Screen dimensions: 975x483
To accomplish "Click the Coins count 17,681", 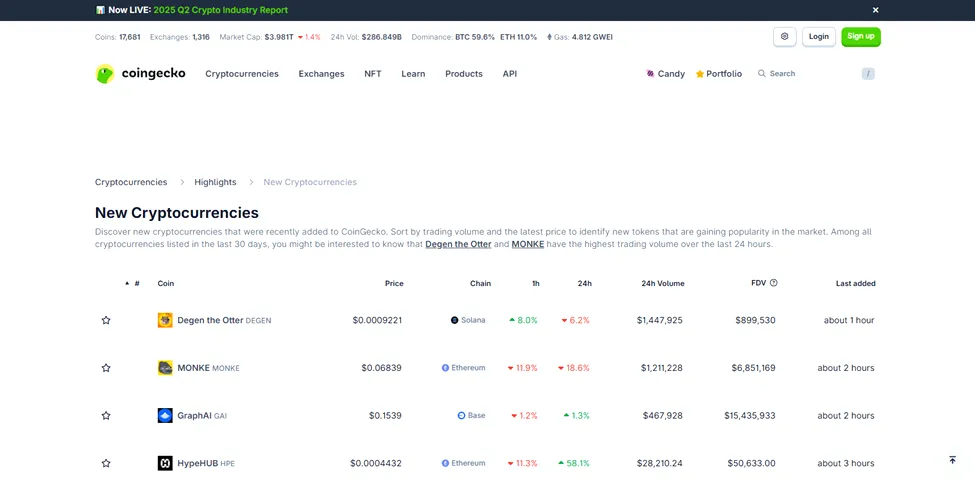I will click(x=130, y=37).
